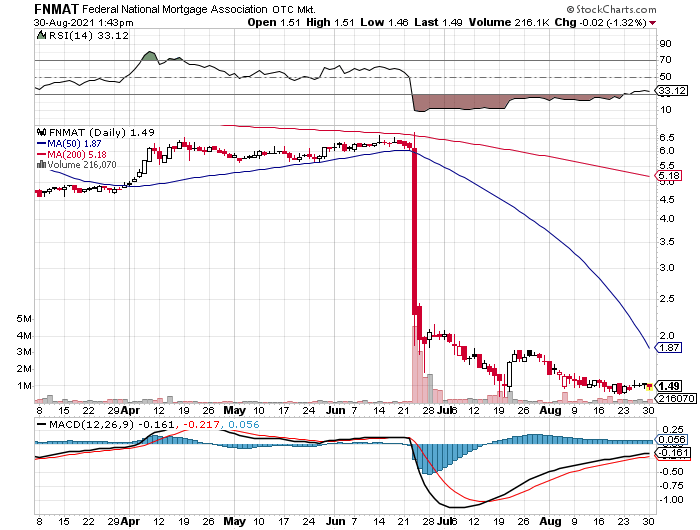Click the red down arrow beside Chg

(x=653, y=23)
